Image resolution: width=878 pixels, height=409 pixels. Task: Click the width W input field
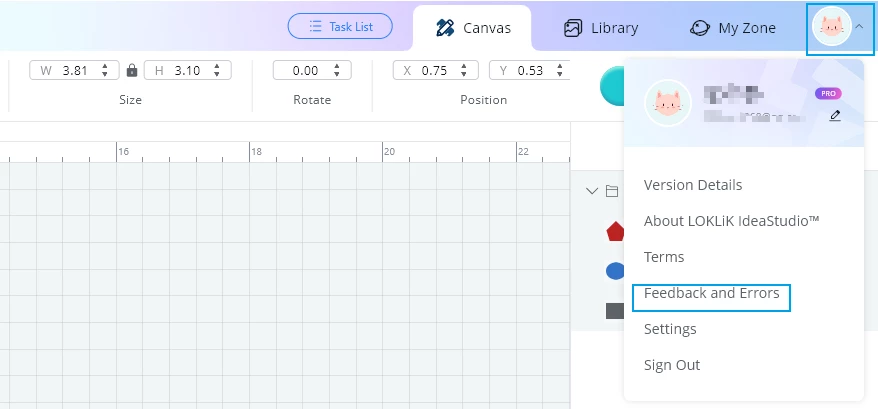(x=74, y=71)
